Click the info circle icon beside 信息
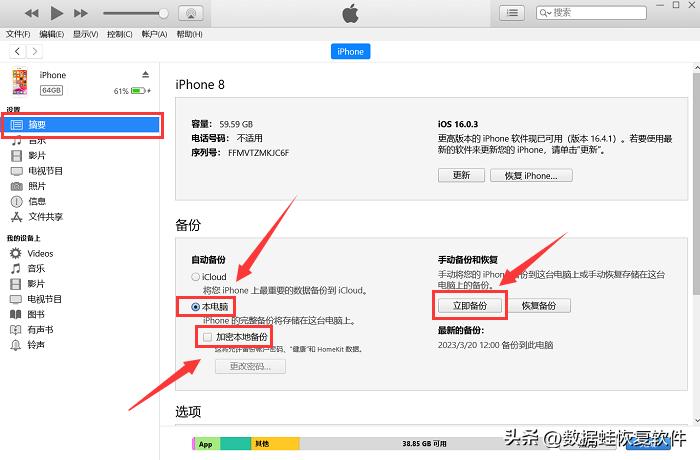 click(x=17, y=201)
